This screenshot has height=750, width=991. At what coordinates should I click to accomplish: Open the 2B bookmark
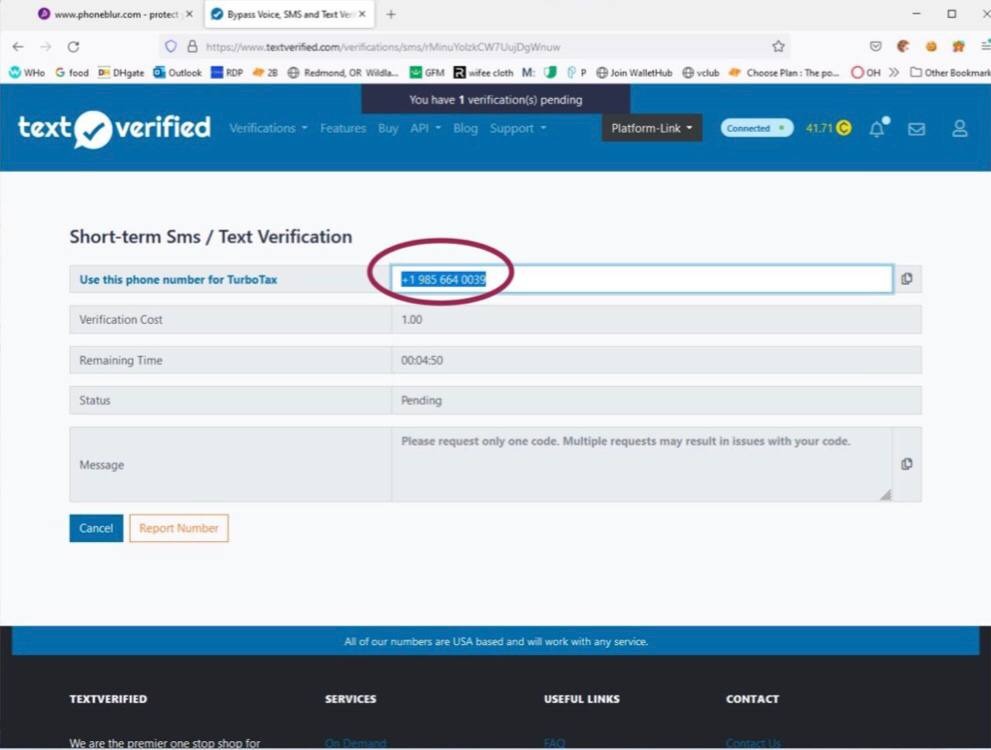click(x=265, y=73)
